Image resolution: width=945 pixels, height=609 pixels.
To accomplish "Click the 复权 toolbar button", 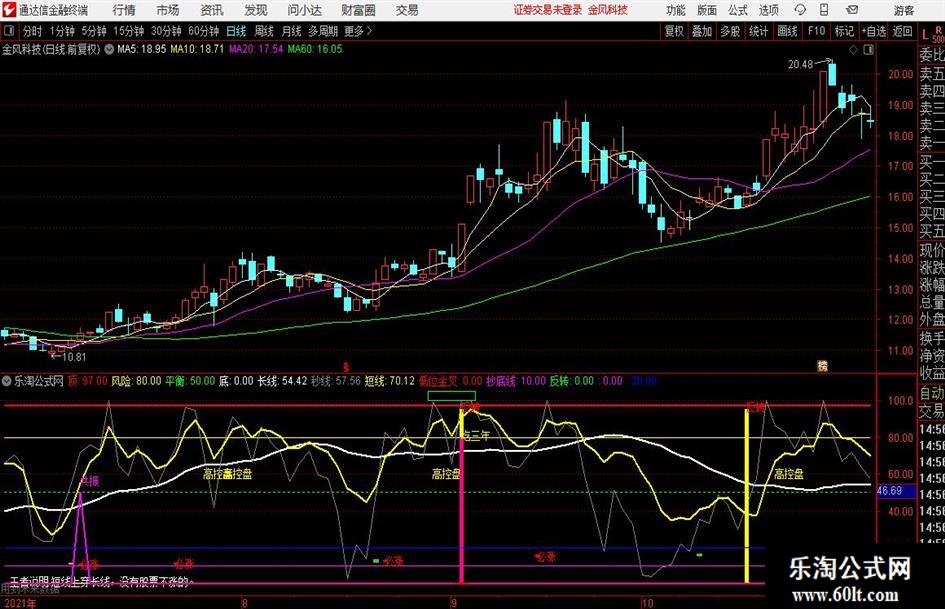I will coord(674,31).
